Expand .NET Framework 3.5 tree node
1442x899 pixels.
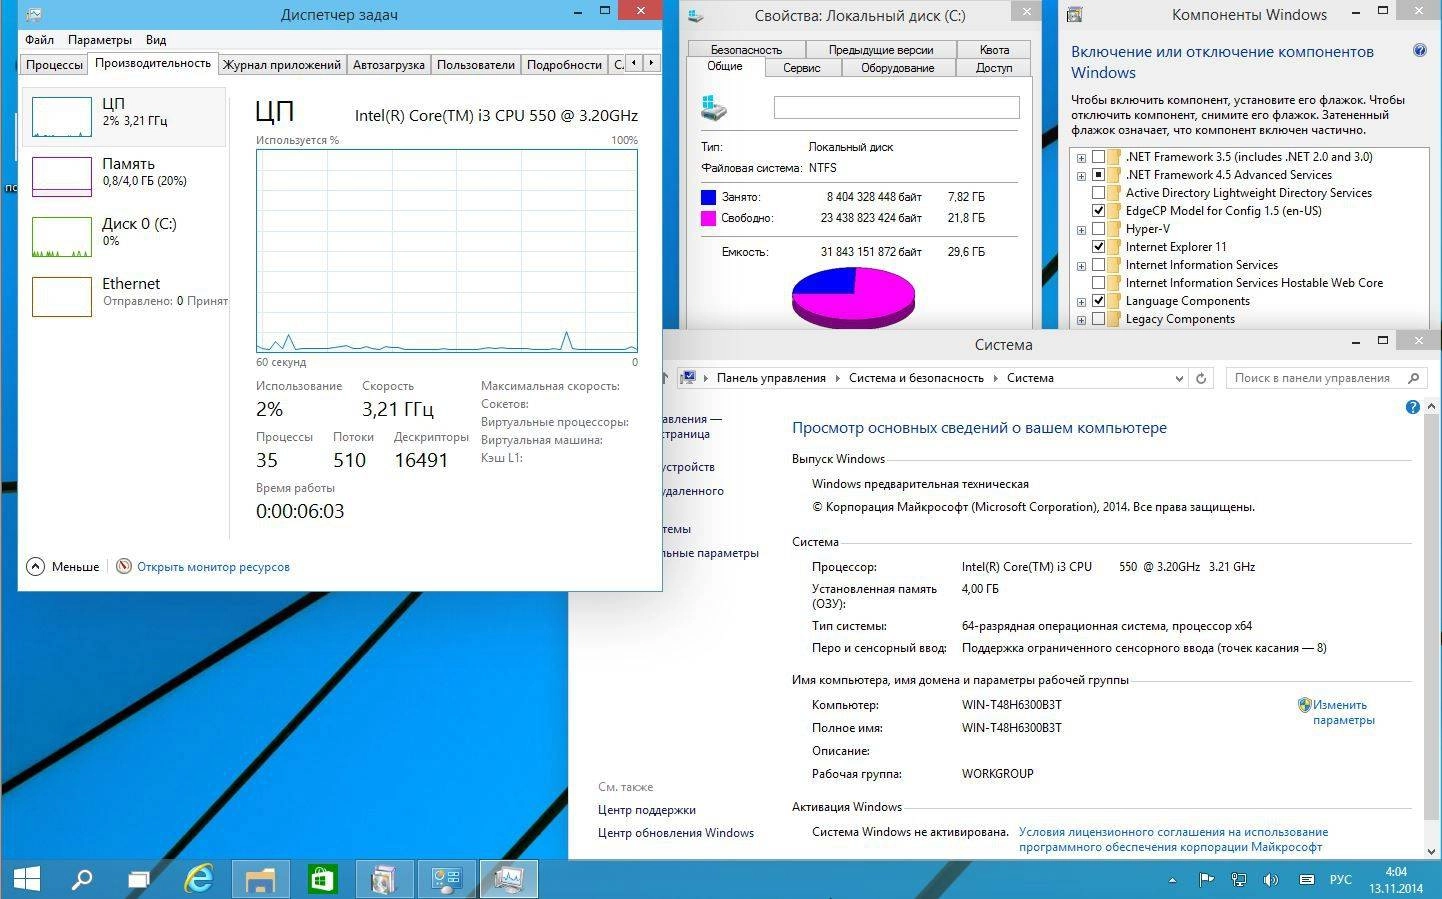pyautogui.click(x=1081, y=158)
